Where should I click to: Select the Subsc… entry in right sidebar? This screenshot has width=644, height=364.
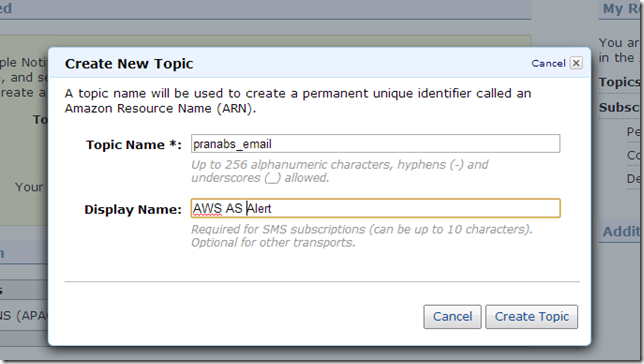coord(619,108)
